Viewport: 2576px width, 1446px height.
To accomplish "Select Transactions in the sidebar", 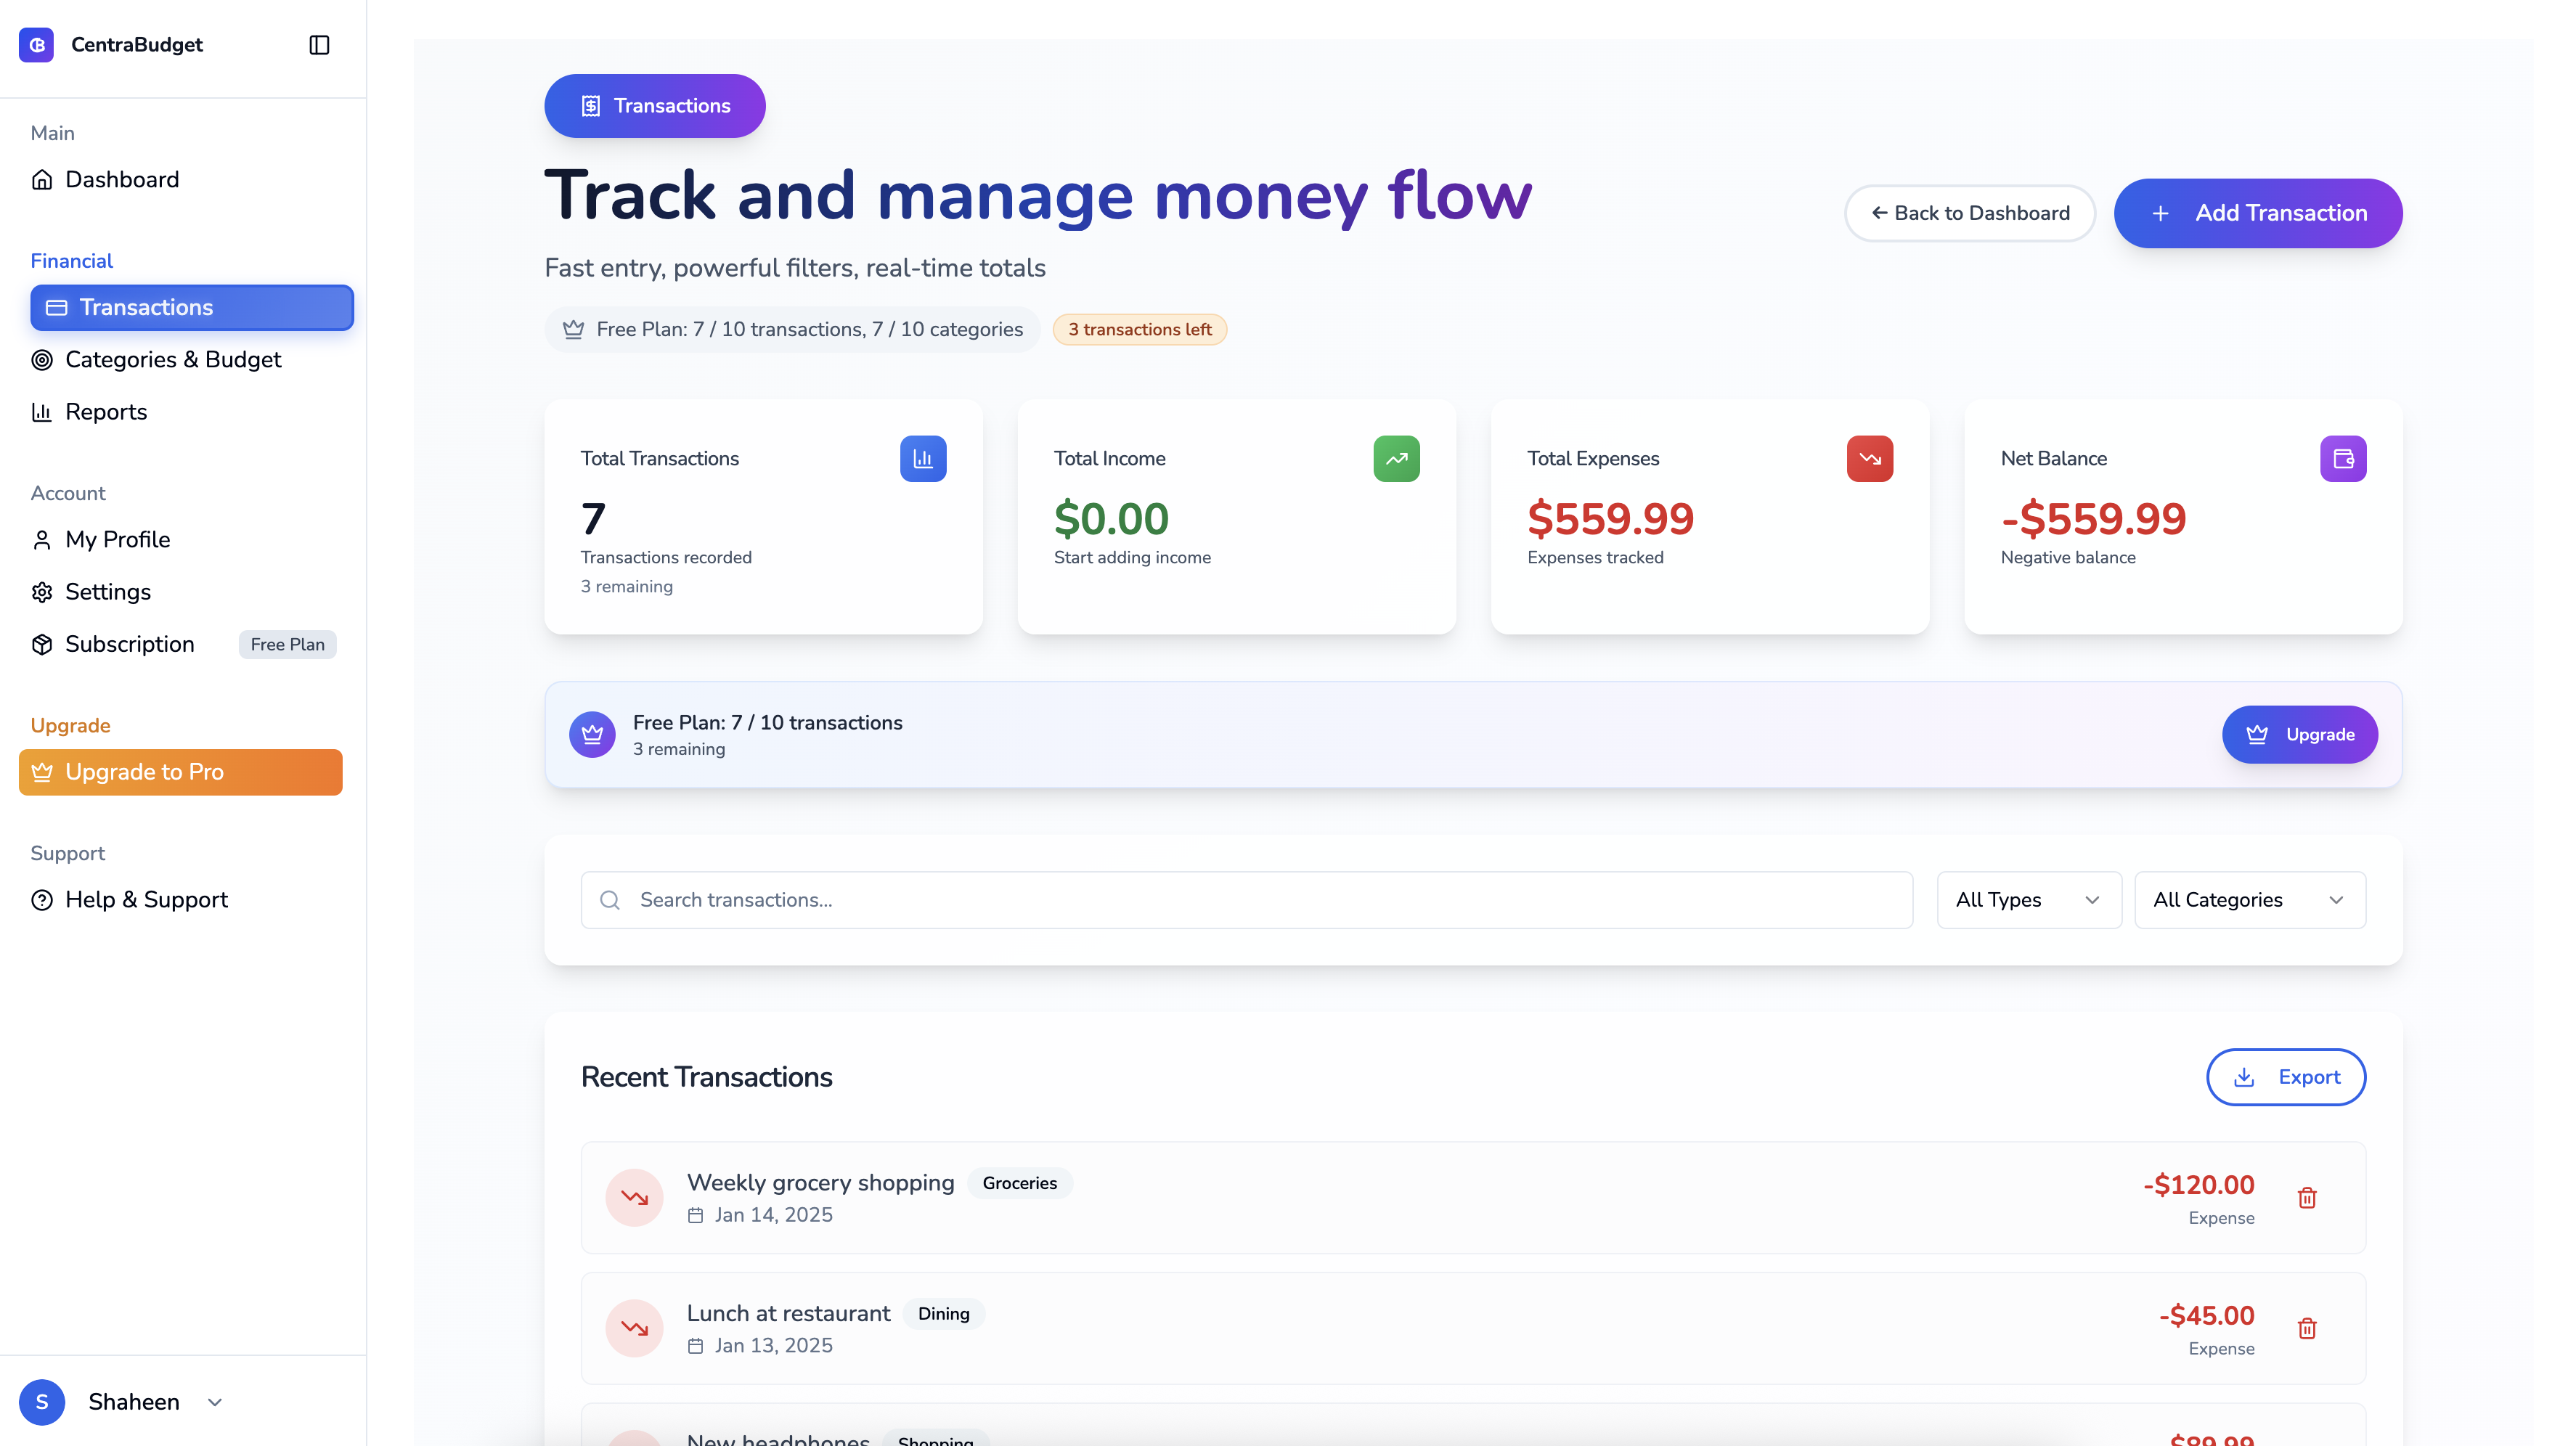I will [x=191, y=308].
